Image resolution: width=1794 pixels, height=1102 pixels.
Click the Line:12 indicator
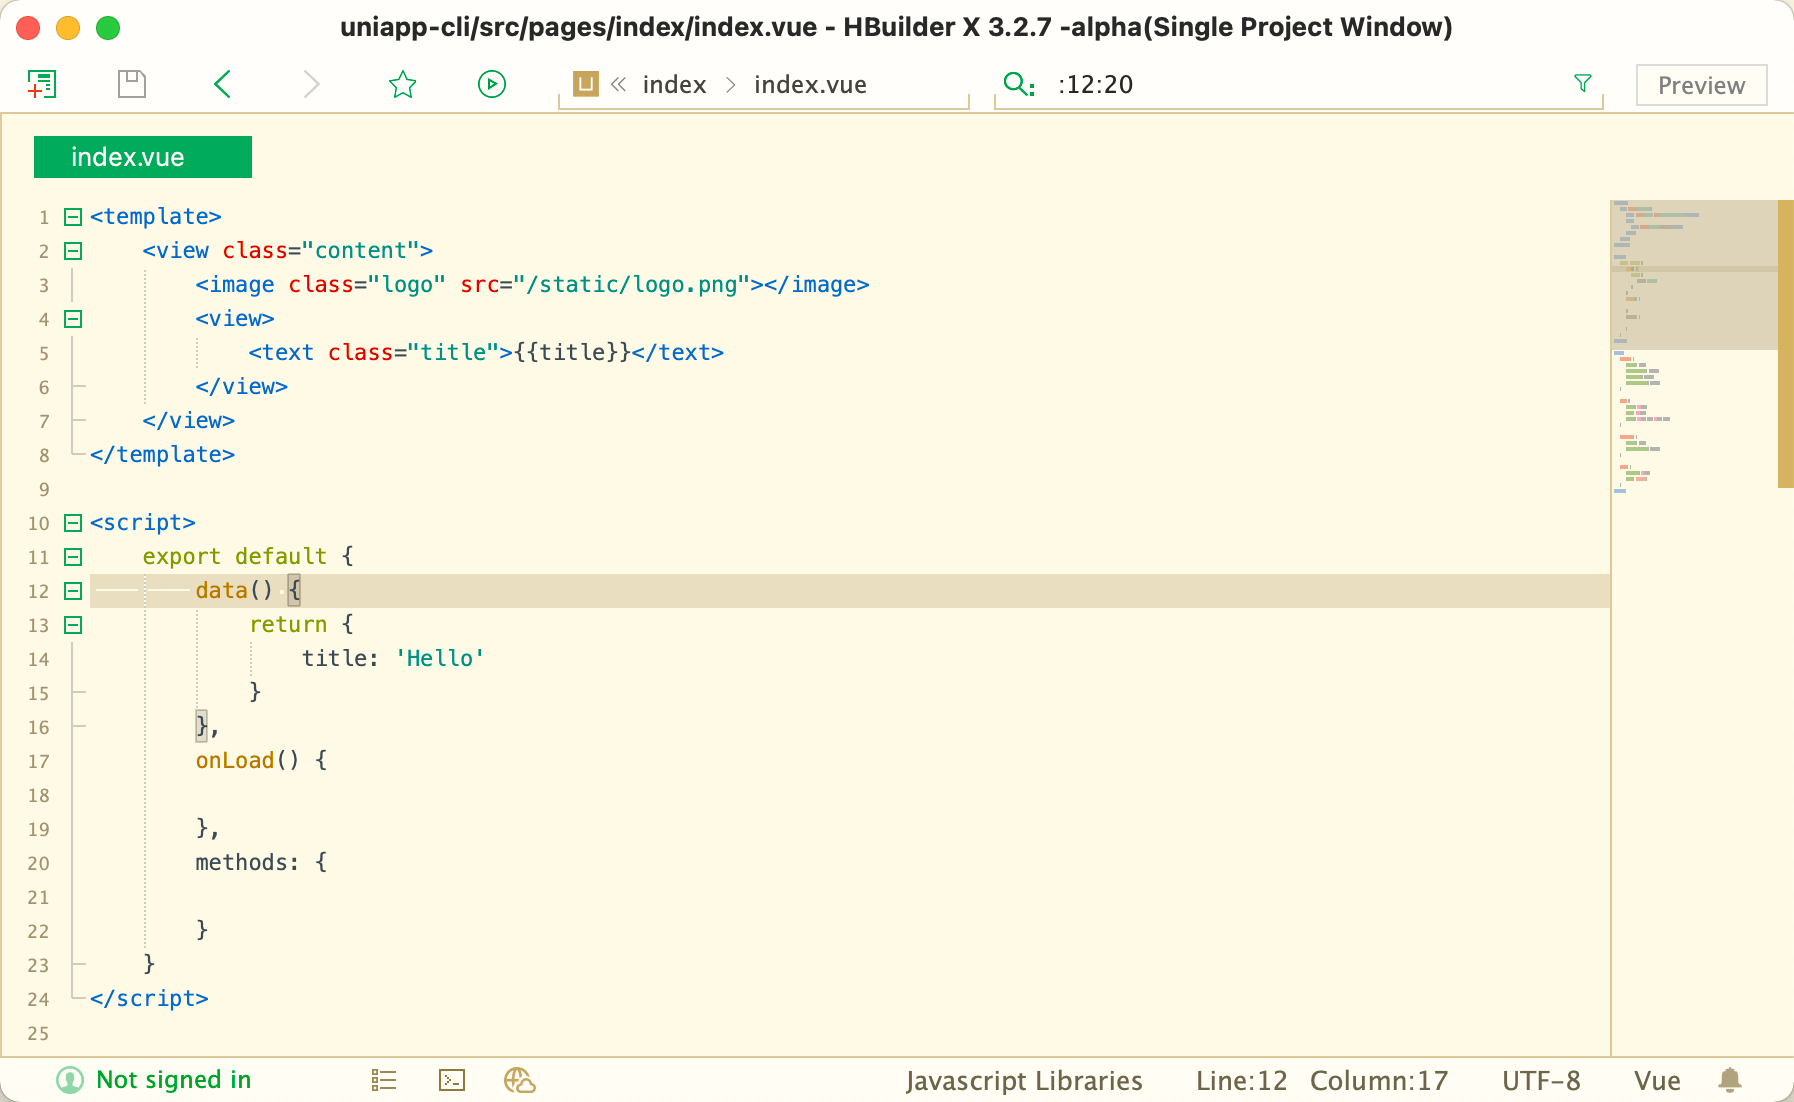point(1241,1081)
